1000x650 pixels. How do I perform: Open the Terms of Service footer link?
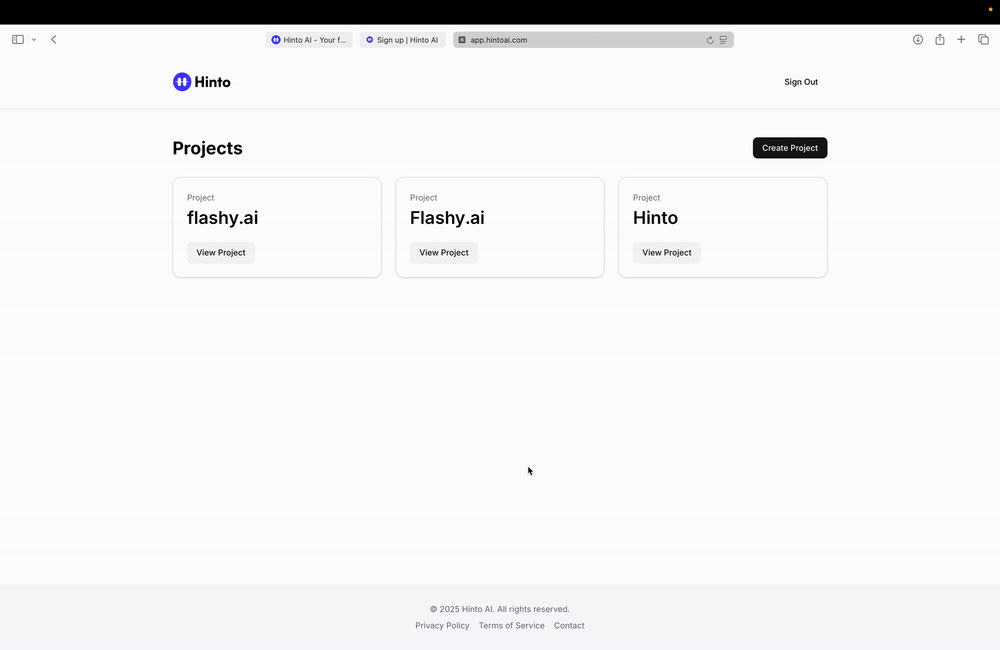[512, 626]
